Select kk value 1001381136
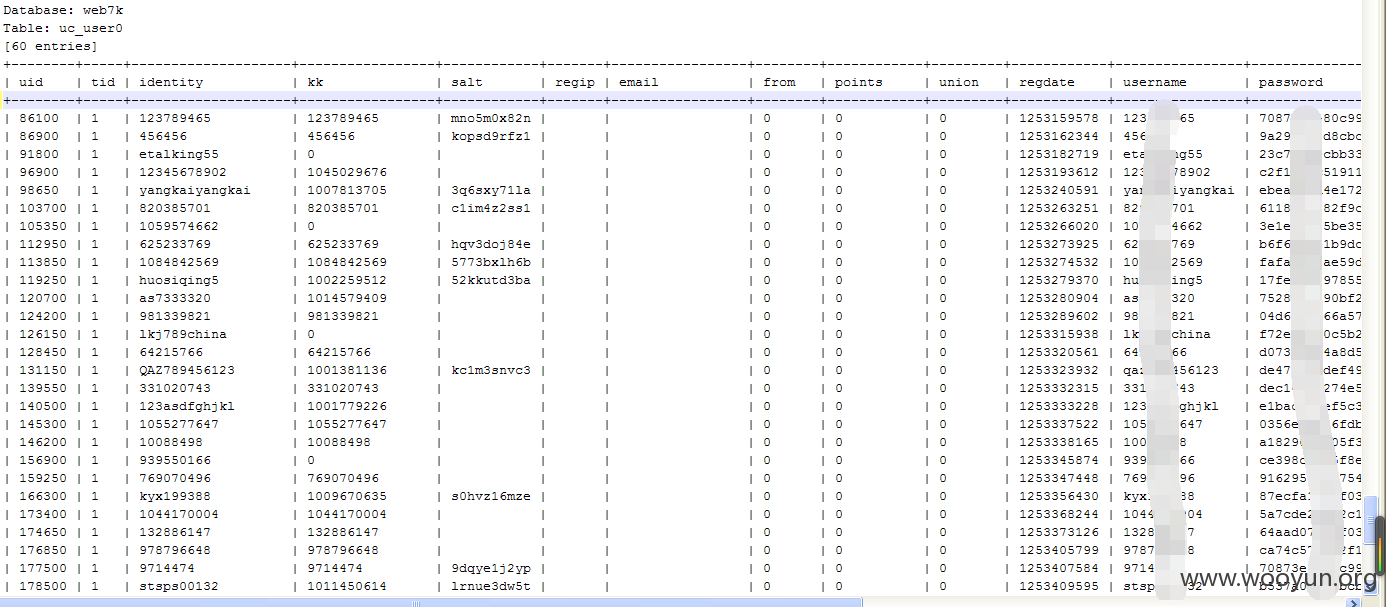 347,370
